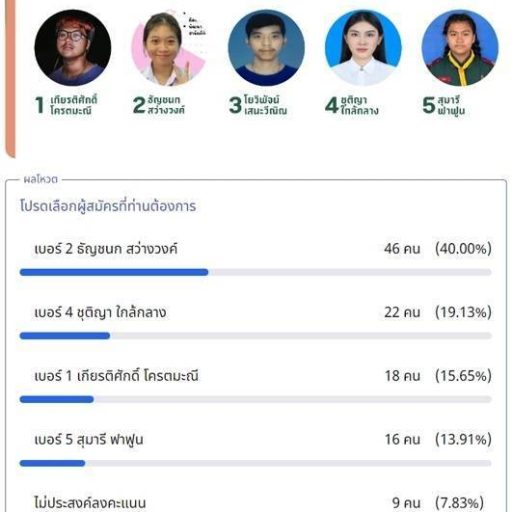This screenshot has height=512, width=512.
Task: Select the large number 3 candidate label
Action: [235, 105]
